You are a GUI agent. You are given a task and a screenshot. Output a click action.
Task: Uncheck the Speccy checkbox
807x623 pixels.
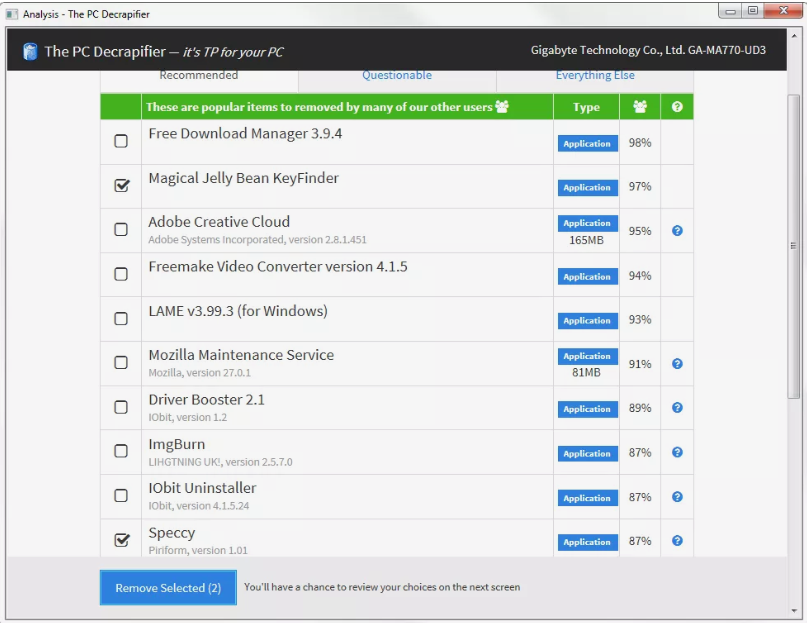pos(121,540)
